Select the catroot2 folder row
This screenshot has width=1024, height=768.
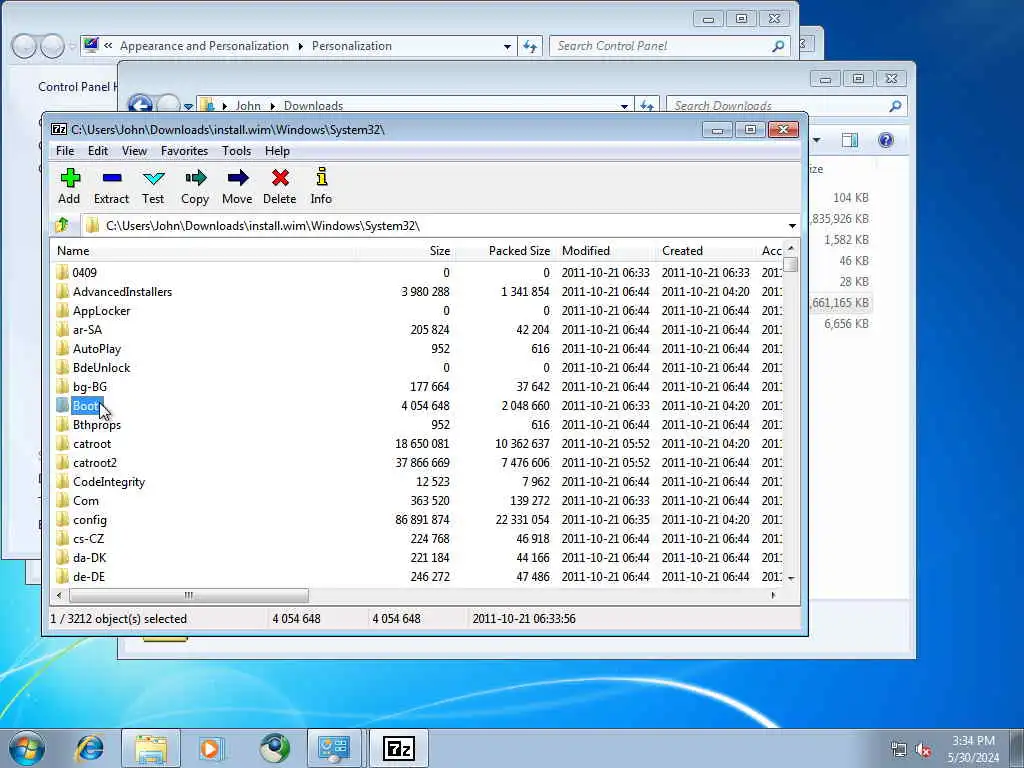pyautogui.click(x=418, y=462)
